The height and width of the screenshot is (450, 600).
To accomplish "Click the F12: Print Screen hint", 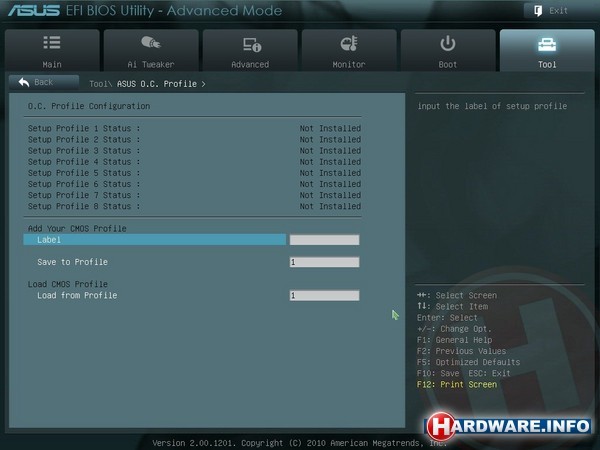I will click(457, 384).
